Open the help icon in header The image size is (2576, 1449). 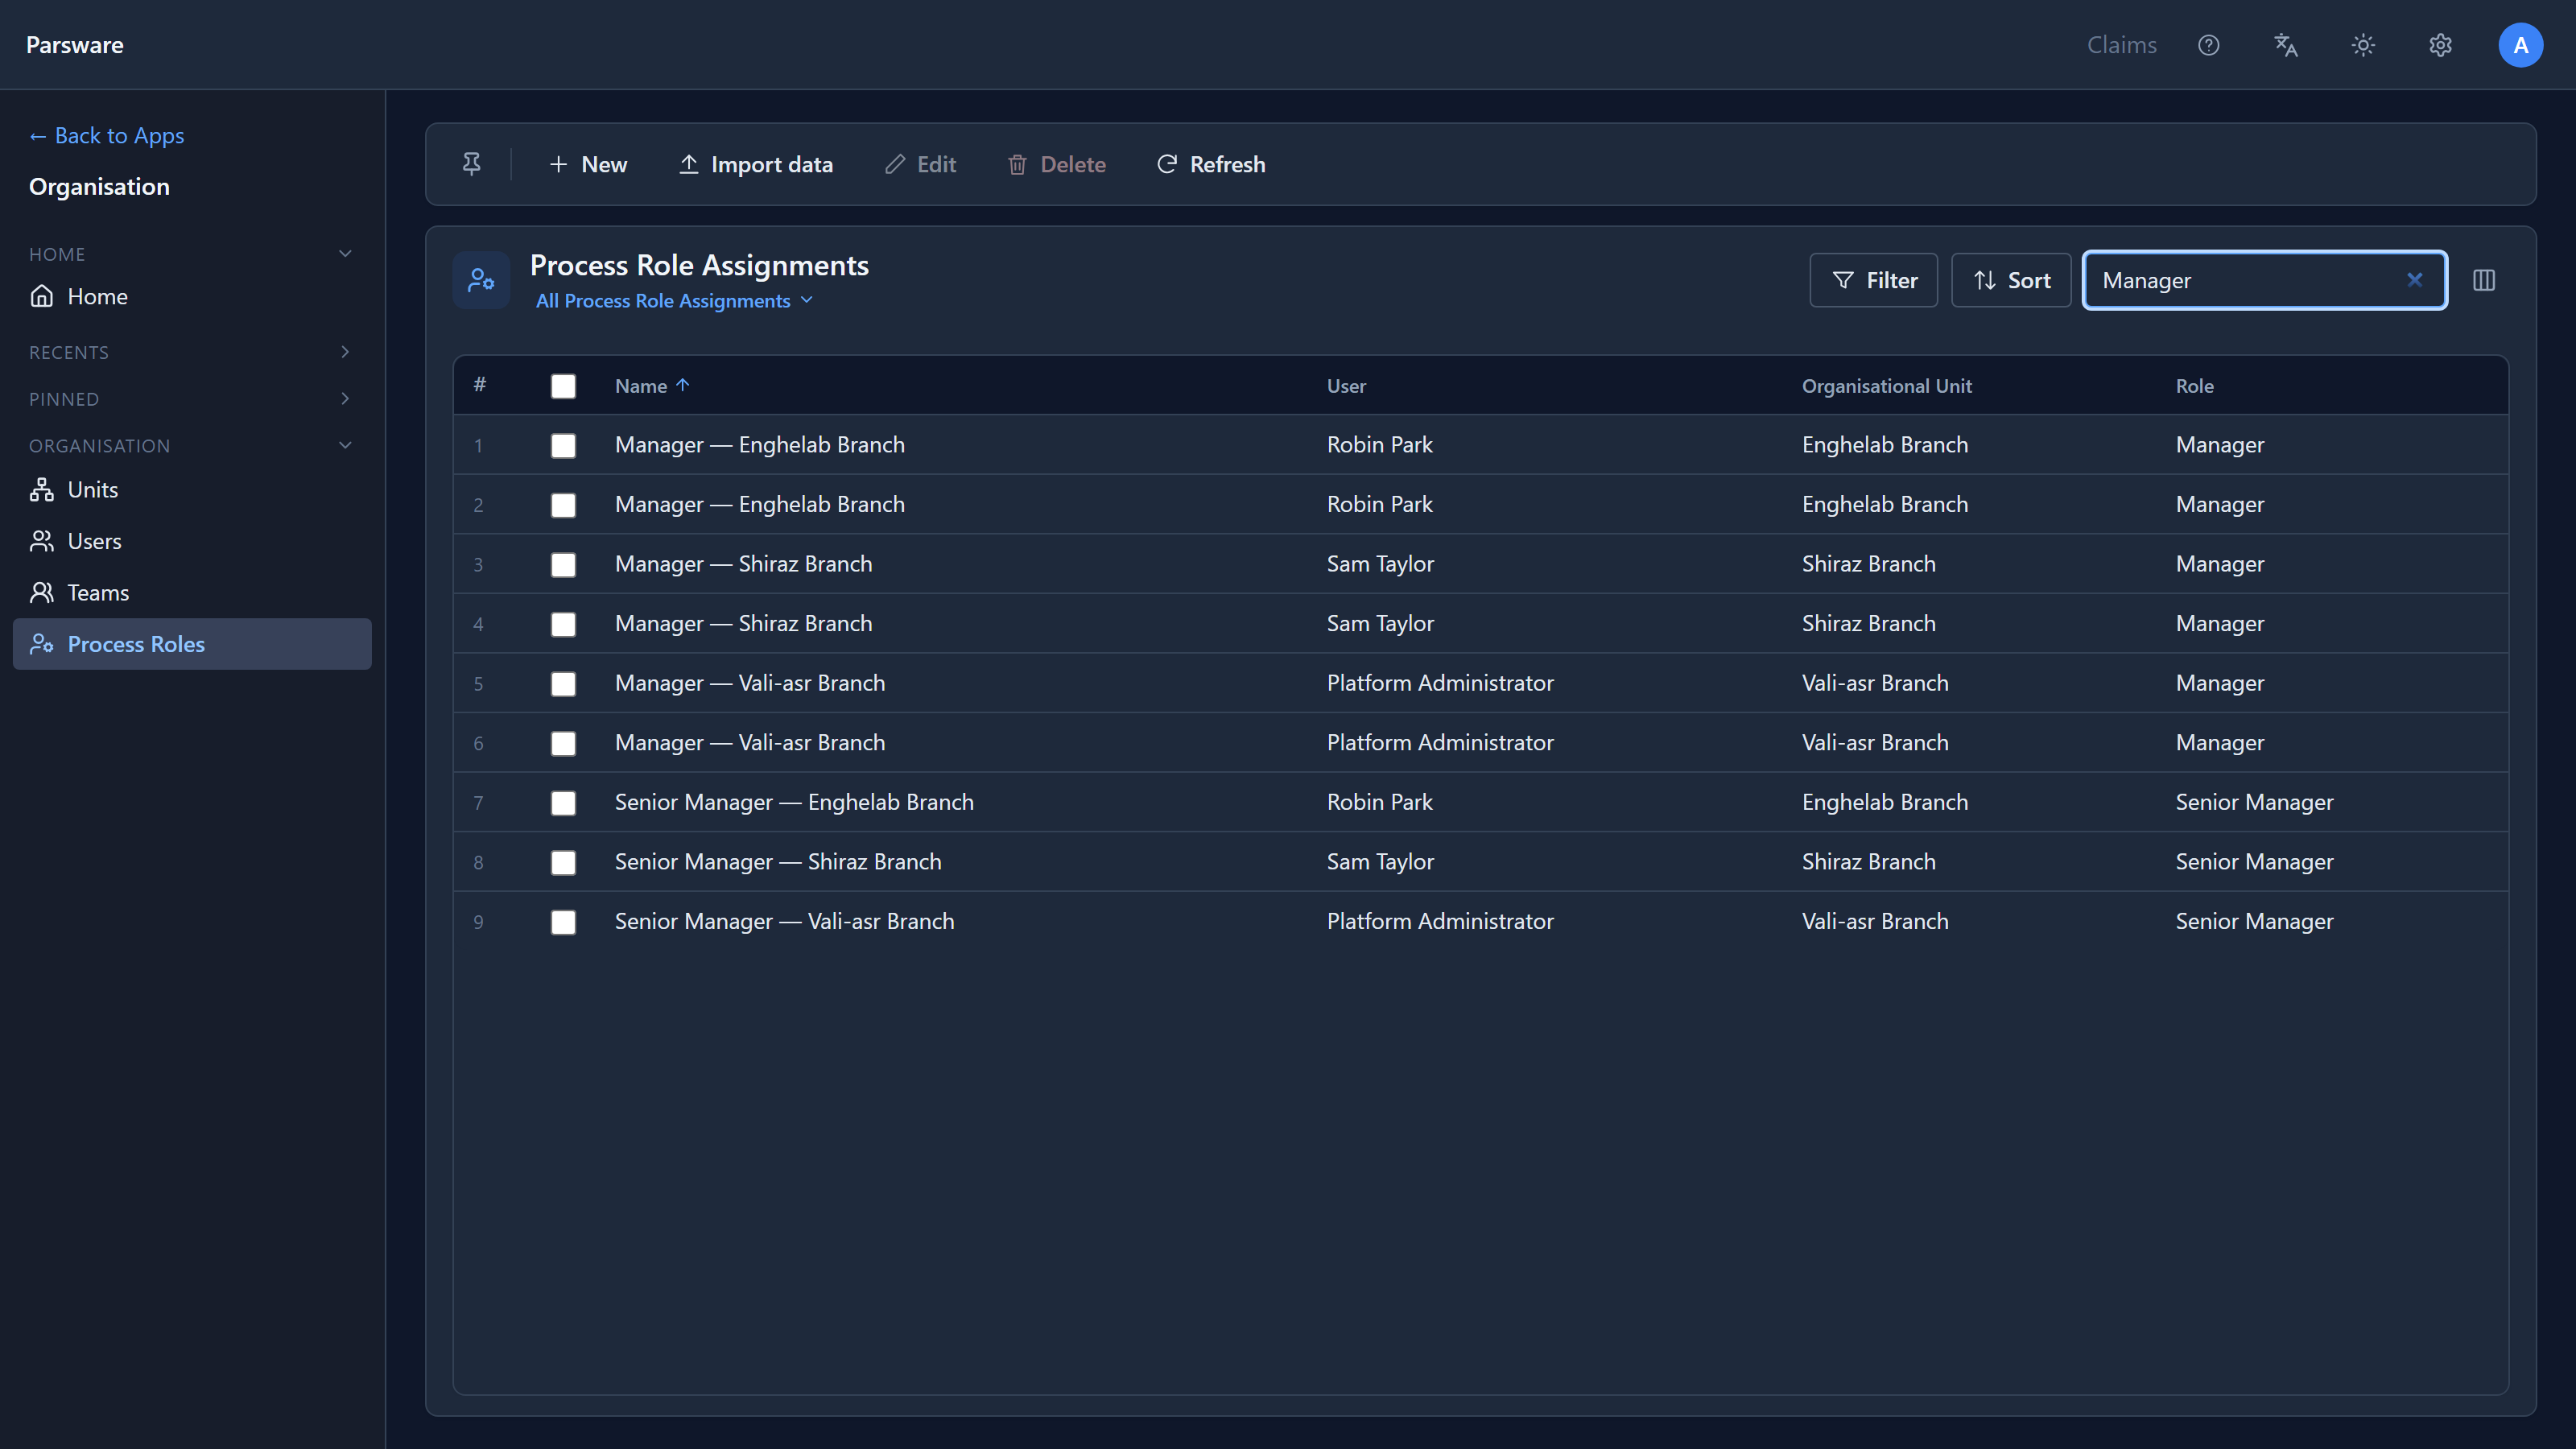pyautogui.click(x=2208, y=45)
